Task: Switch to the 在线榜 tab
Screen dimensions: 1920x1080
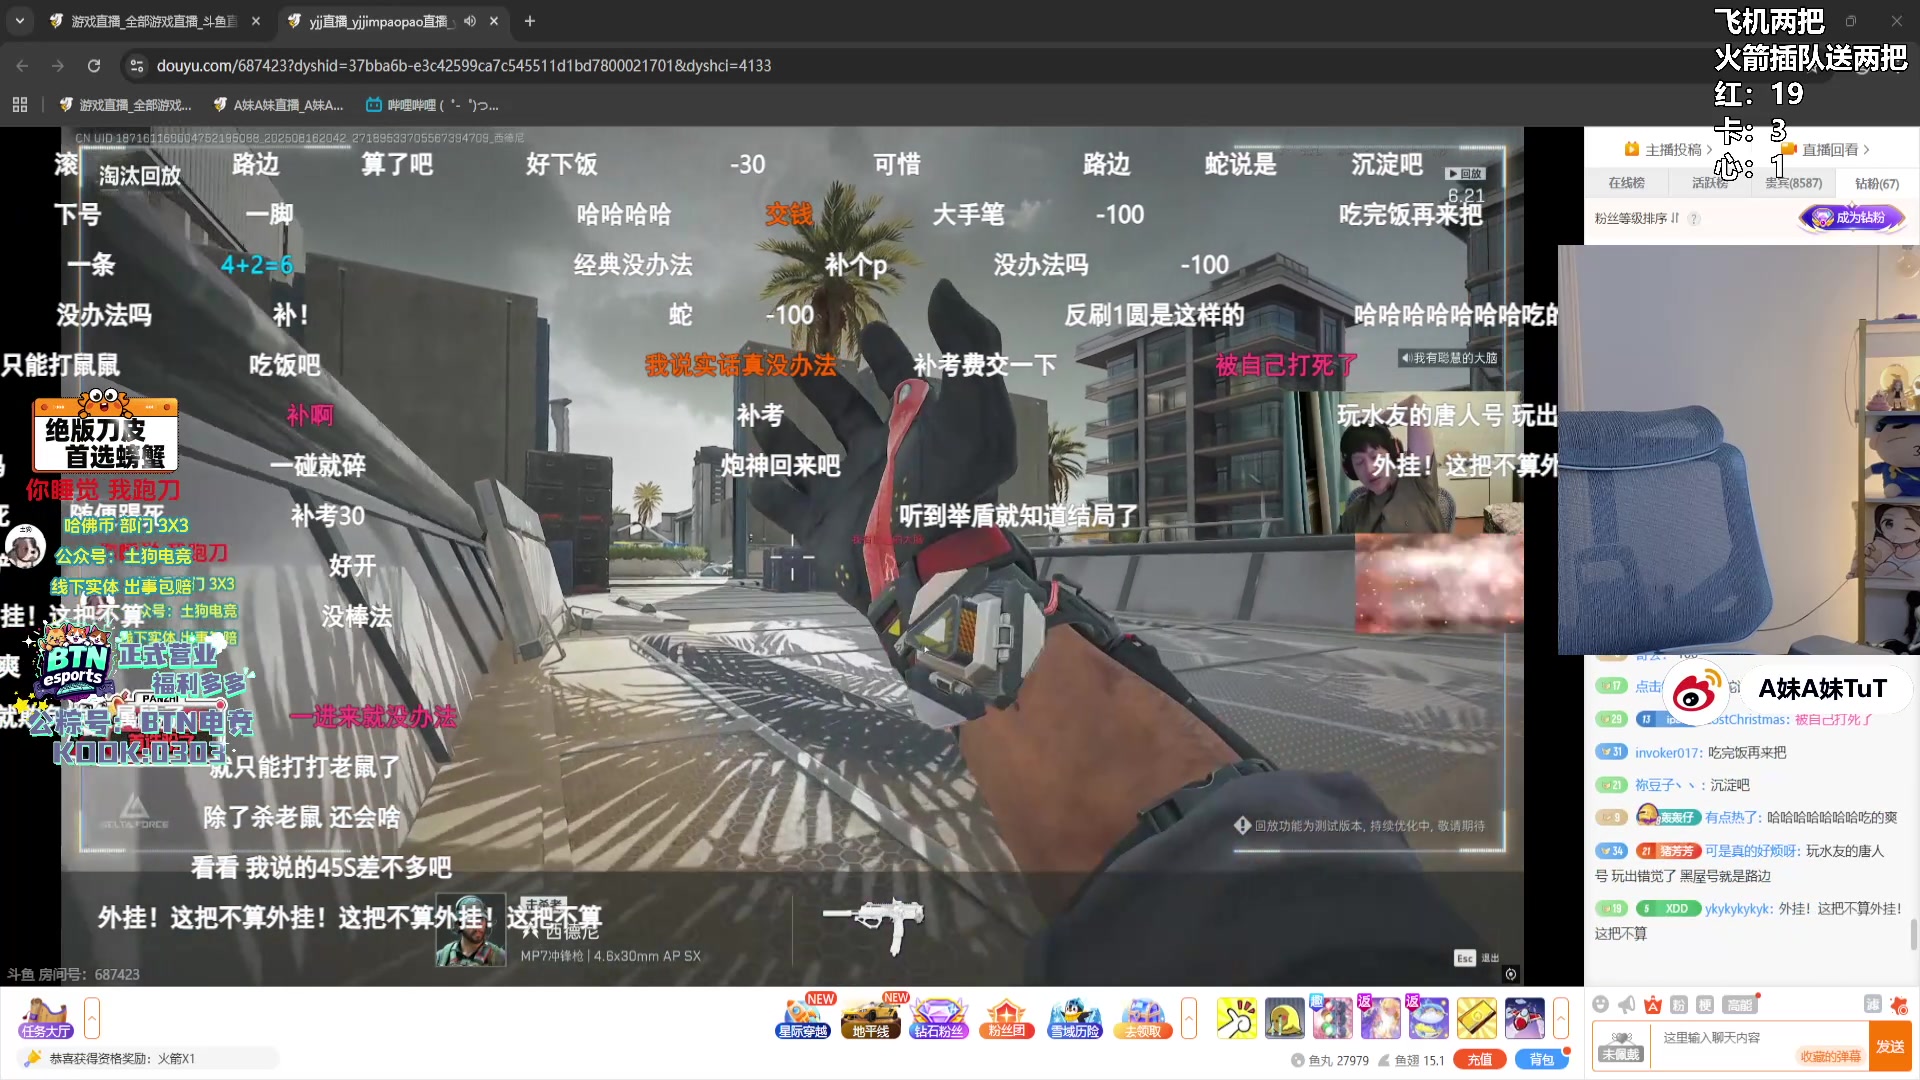Action: point(1626,183)
